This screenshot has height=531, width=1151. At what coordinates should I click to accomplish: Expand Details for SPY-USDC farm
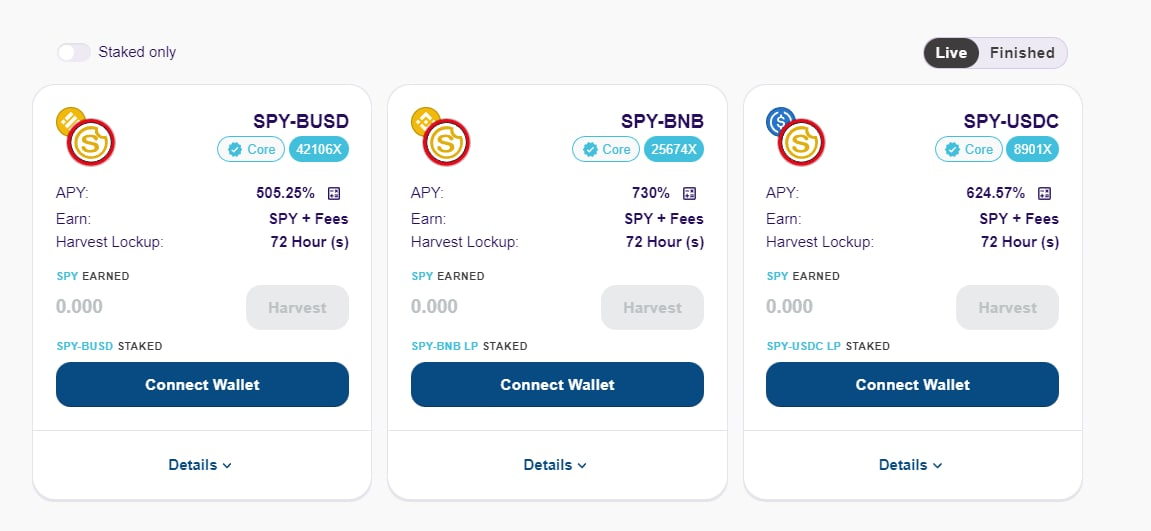[x=911, y=465]
